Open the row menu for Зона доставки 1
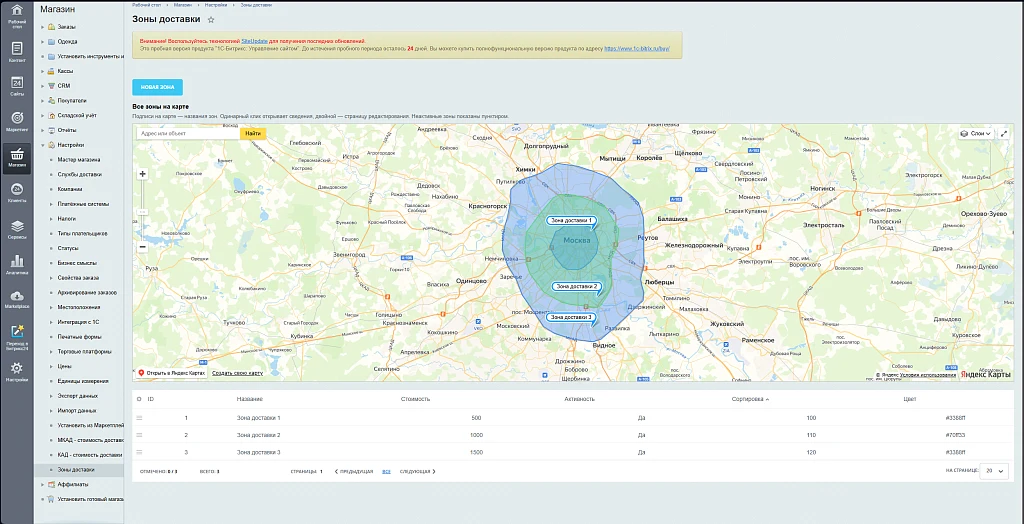 pyautogui.click(x=139, y=418)
